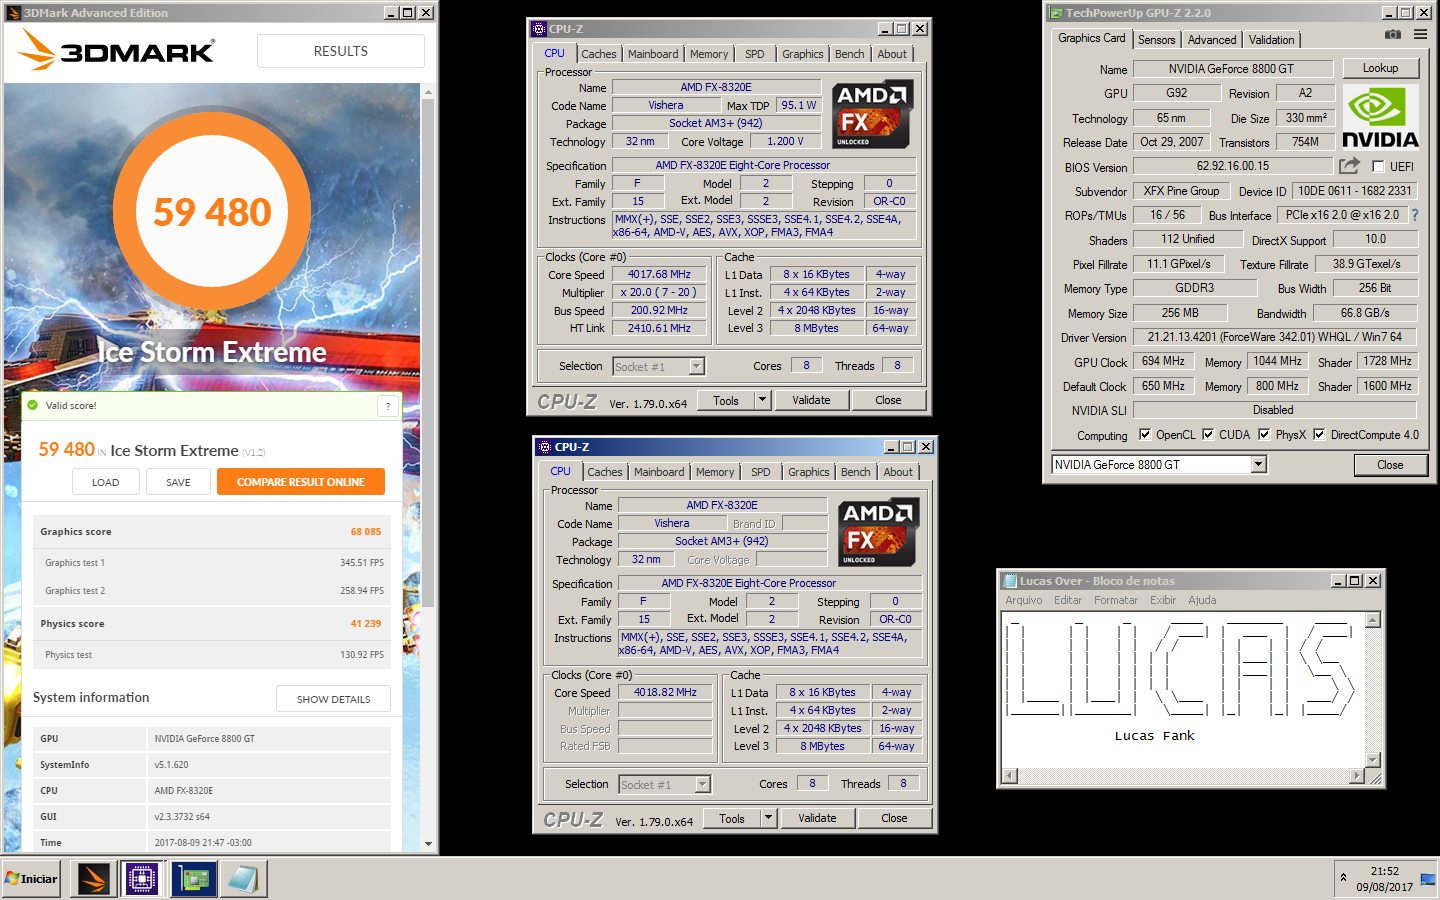The height and width of the screenshot is (900, 1440).
Task: Click the Tools button in upper CPU-Z
Action: (x=726, y=400)
